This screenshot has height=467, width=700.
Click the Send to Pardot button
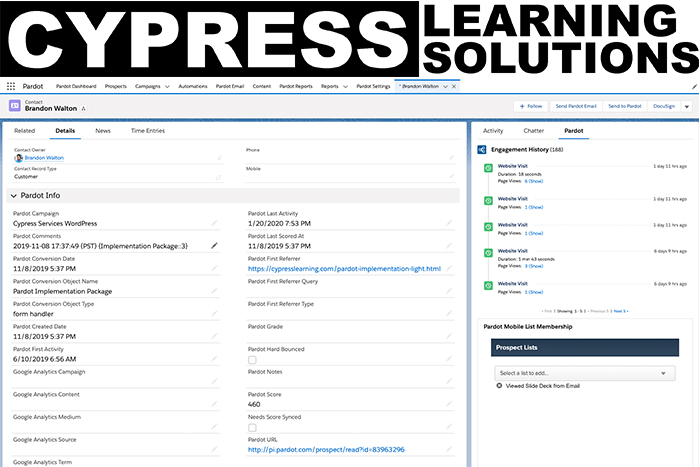625,106
